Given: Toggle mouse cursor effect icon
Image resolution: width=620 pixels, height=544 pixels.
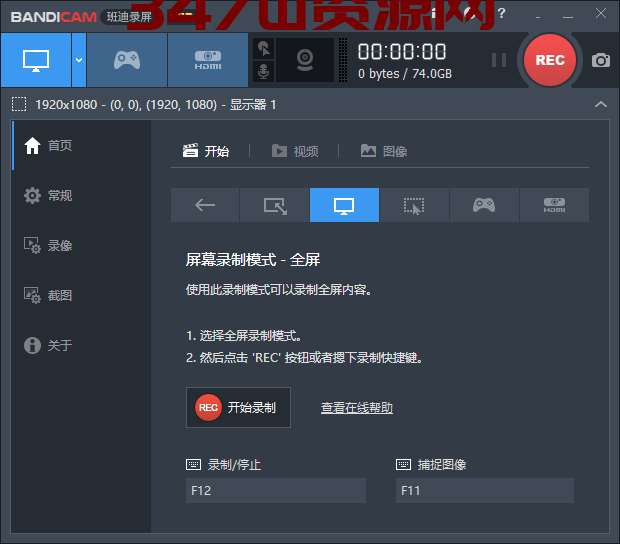Looking at the screenshot, I should click(264, 49).
